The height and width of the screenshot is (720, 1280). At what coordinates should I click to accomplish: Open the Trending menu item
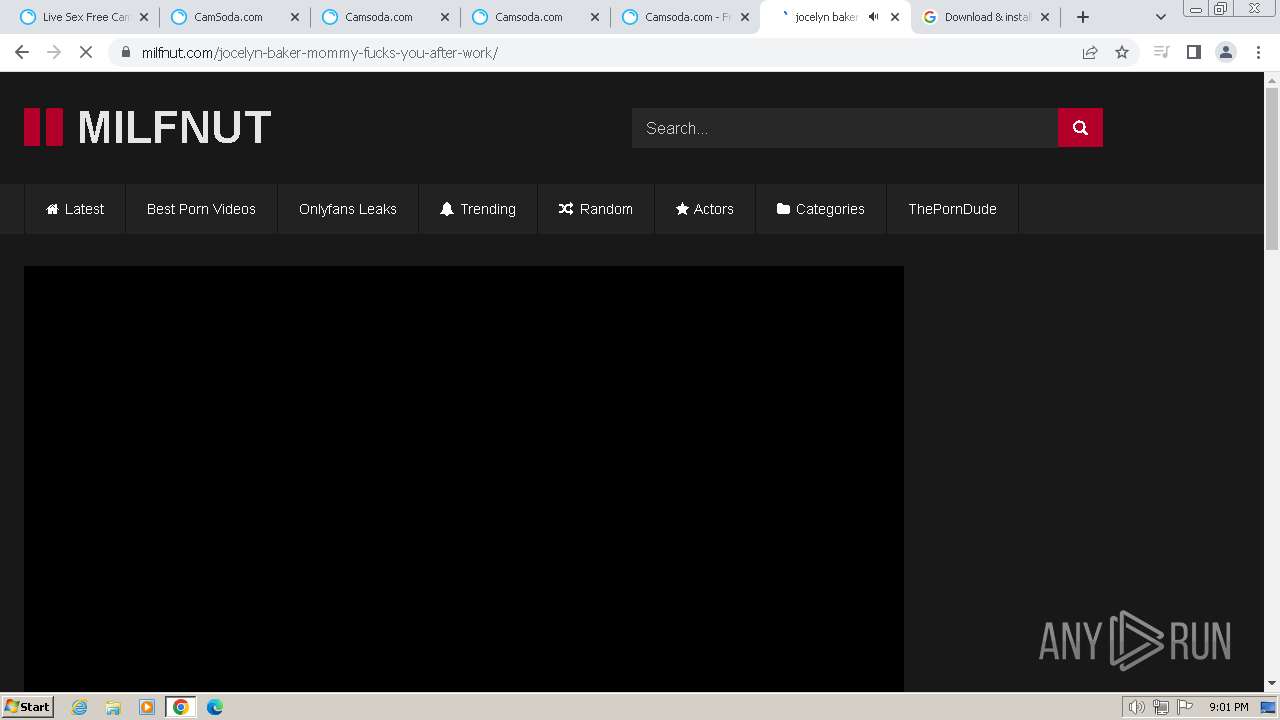(478, 209)
